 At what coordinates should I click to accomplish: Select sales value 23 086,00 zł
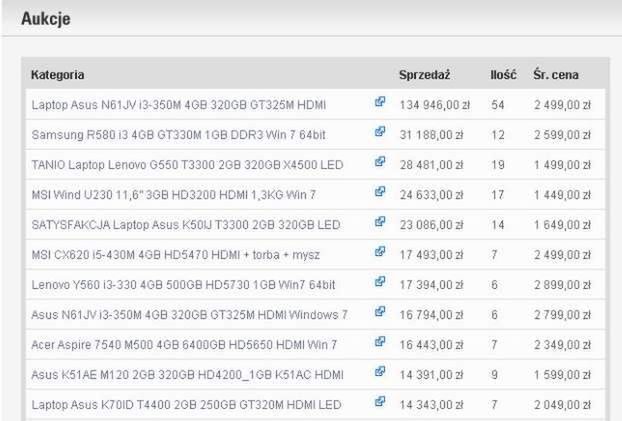(x=432, y=225)
